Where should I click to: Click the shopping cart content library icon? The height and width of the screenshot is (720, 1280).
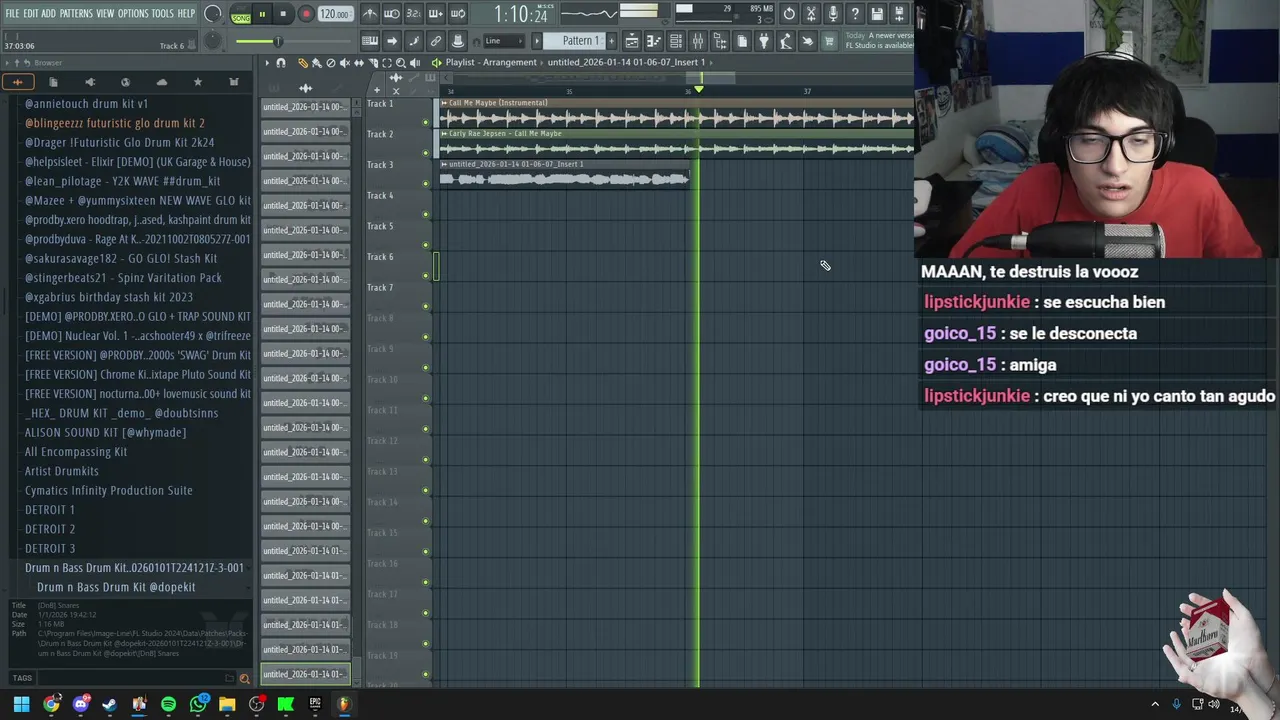(x=829, y=41)
